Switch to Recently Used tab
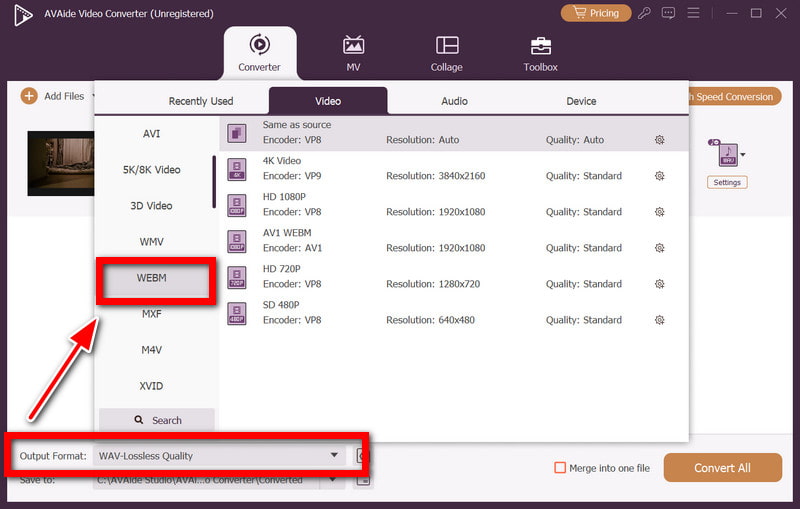 click(201, 101)
